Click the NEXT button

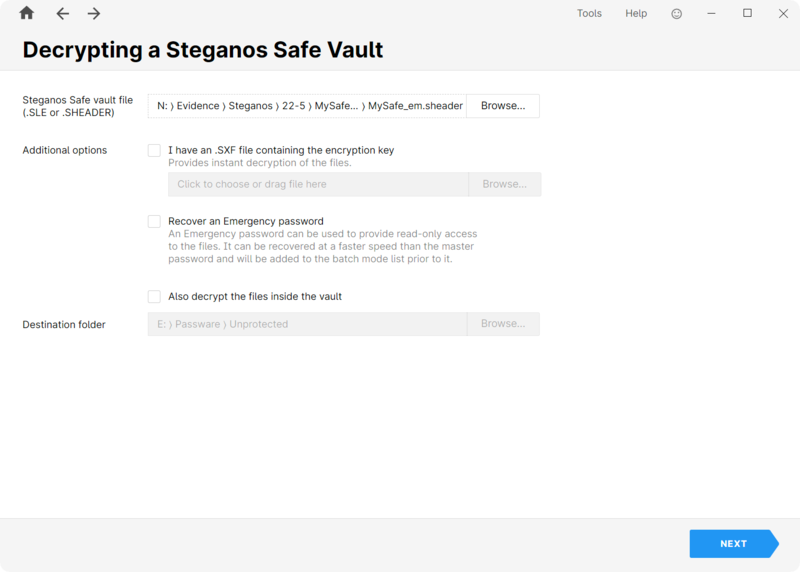[734, 544]
